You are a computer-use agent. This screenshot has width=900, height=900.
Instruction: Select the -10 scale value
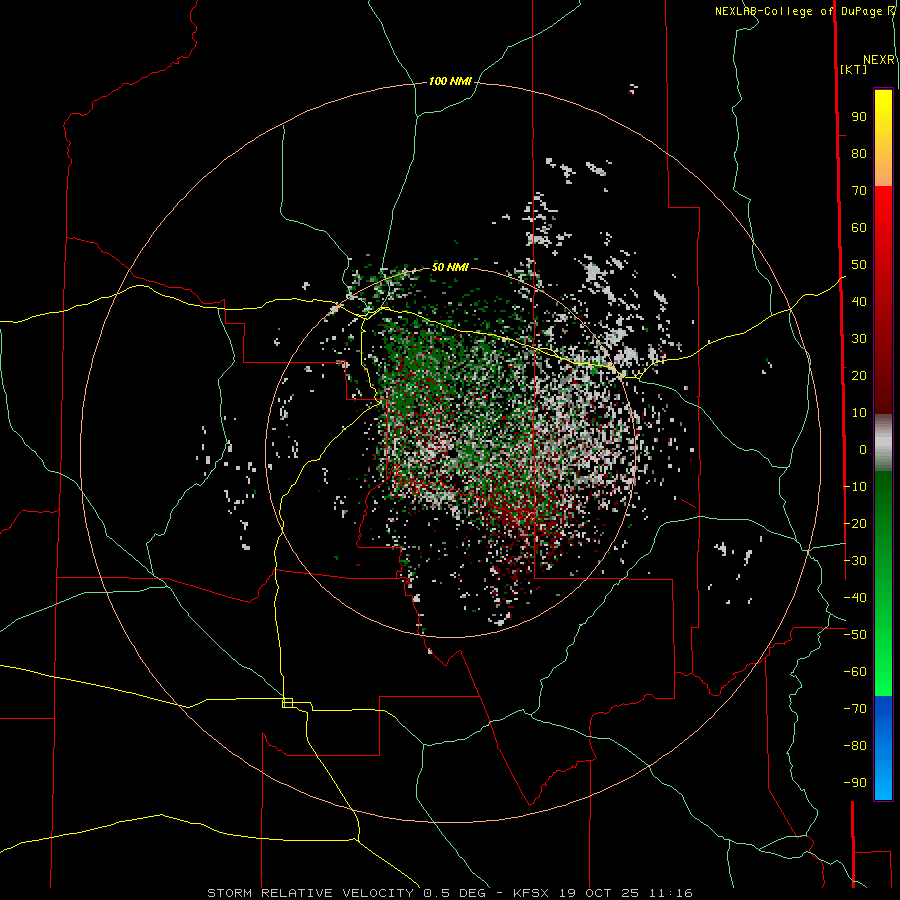(x=855, y=487)
